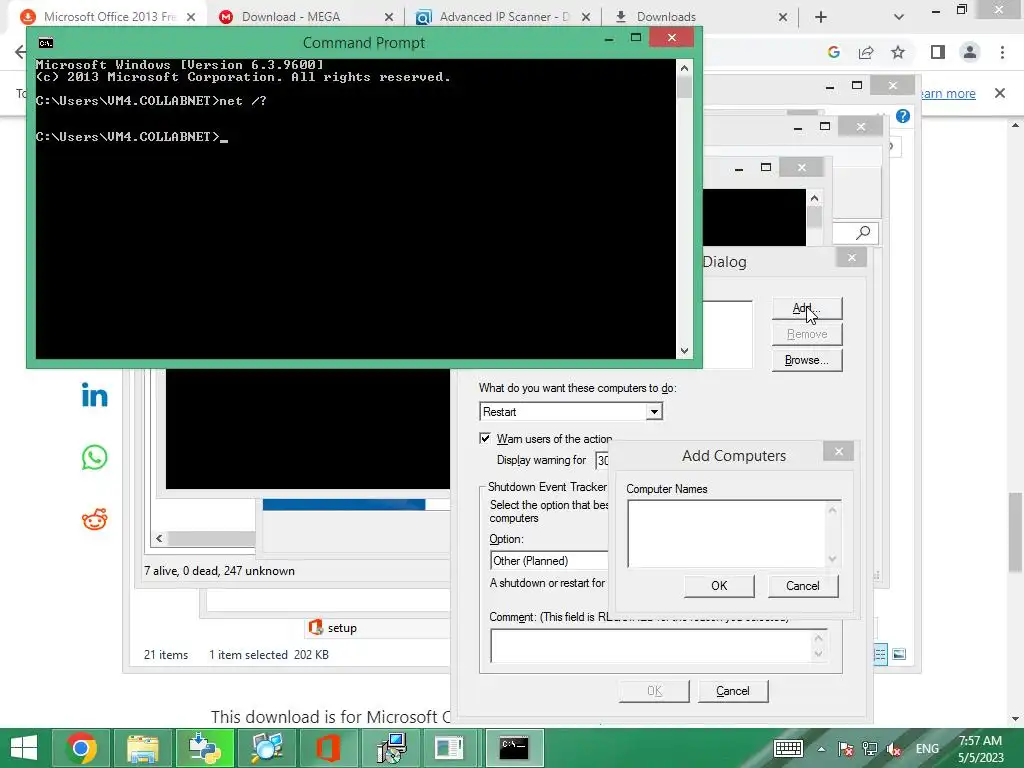The height and width of the screenshot is (768, 1024).
Task: Open the touch keyboard tray icon
Action: click(x=788, y=748)
